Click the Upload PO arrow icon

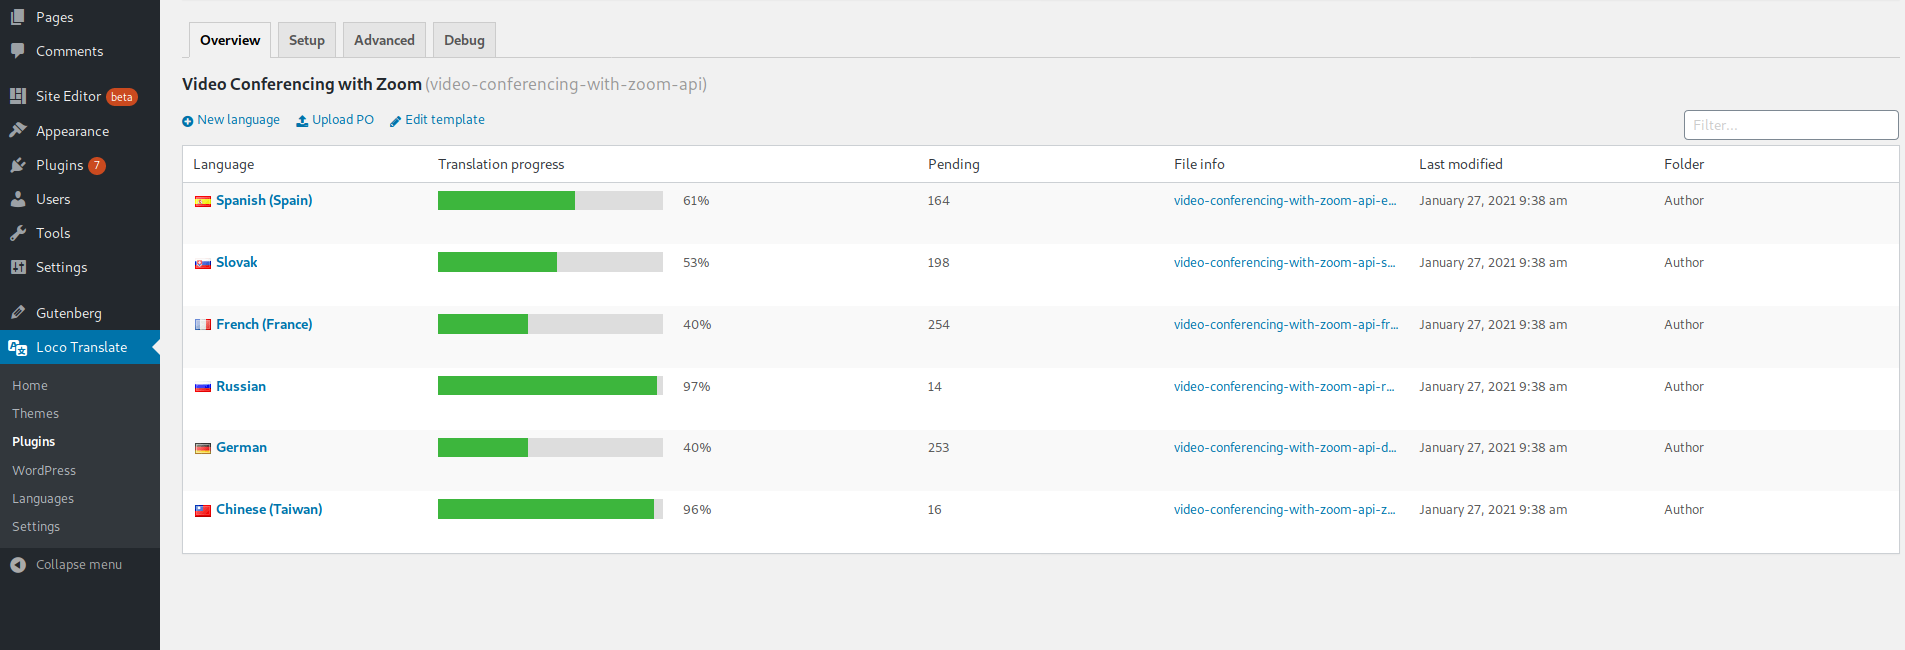click(302, 121)
